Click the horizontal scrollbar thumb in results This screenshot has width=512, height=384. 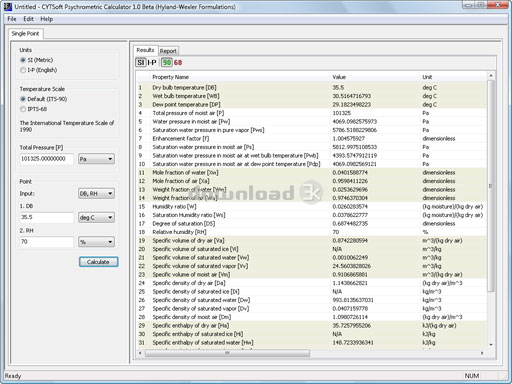[x=227, y=353]
